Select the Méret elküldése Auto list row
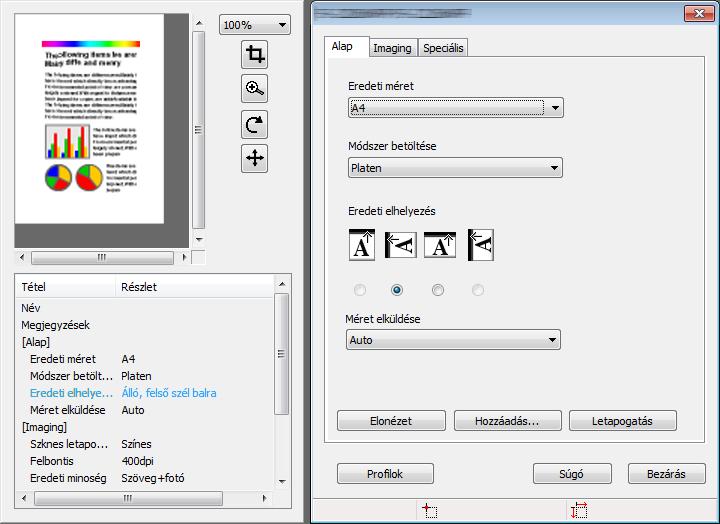The height and width of the screenshot is (524, 720). tap(145, 410)
